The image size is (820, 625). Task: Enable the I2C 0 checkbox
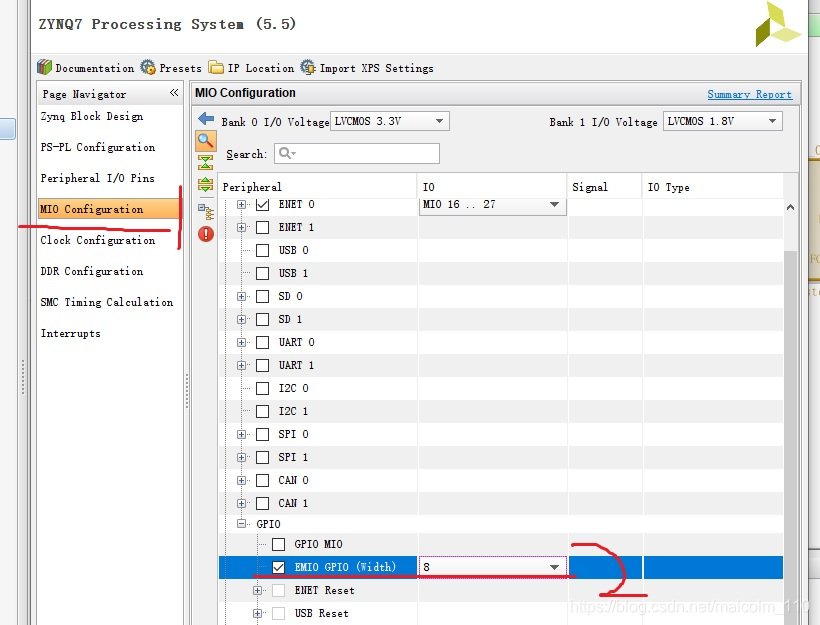click(263, 388)
